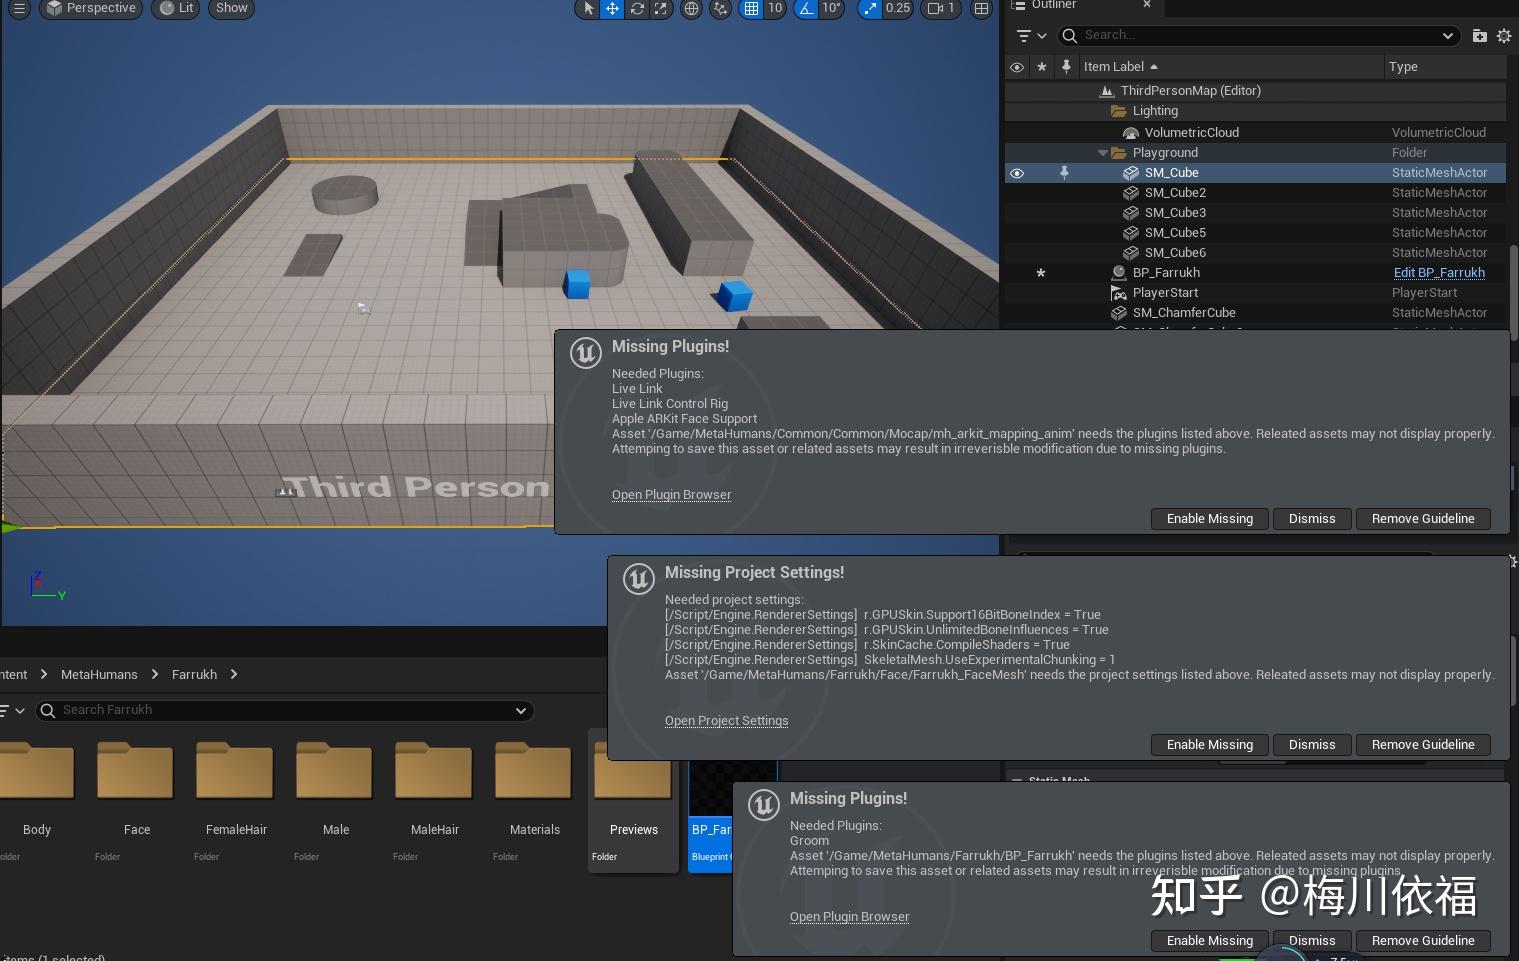Toggle world/local coordinate space globe icon
Screen dimensions: 1519x961
[691, 8]
